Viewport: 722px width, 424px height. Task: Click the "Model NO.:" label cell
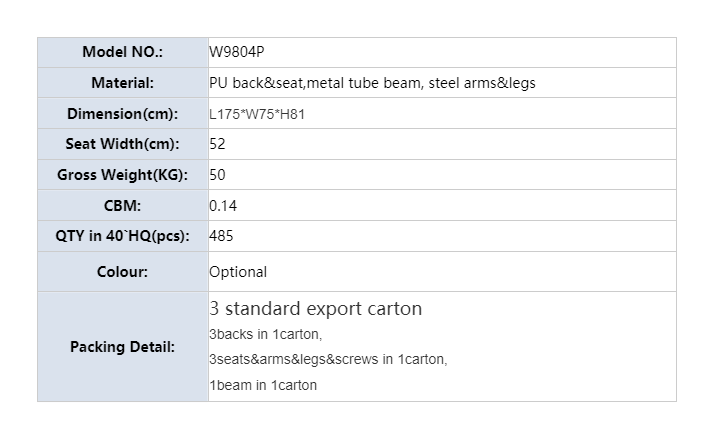[122, 52]
